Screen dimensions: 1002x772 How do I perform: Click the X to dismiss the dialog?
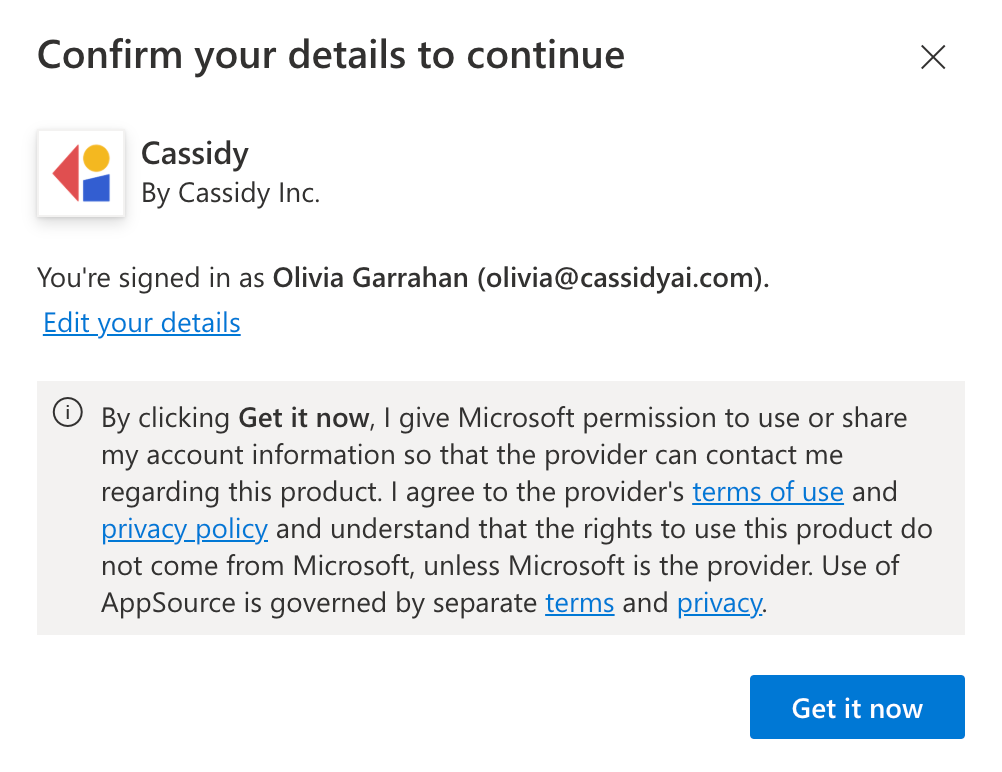coord(932,57)
